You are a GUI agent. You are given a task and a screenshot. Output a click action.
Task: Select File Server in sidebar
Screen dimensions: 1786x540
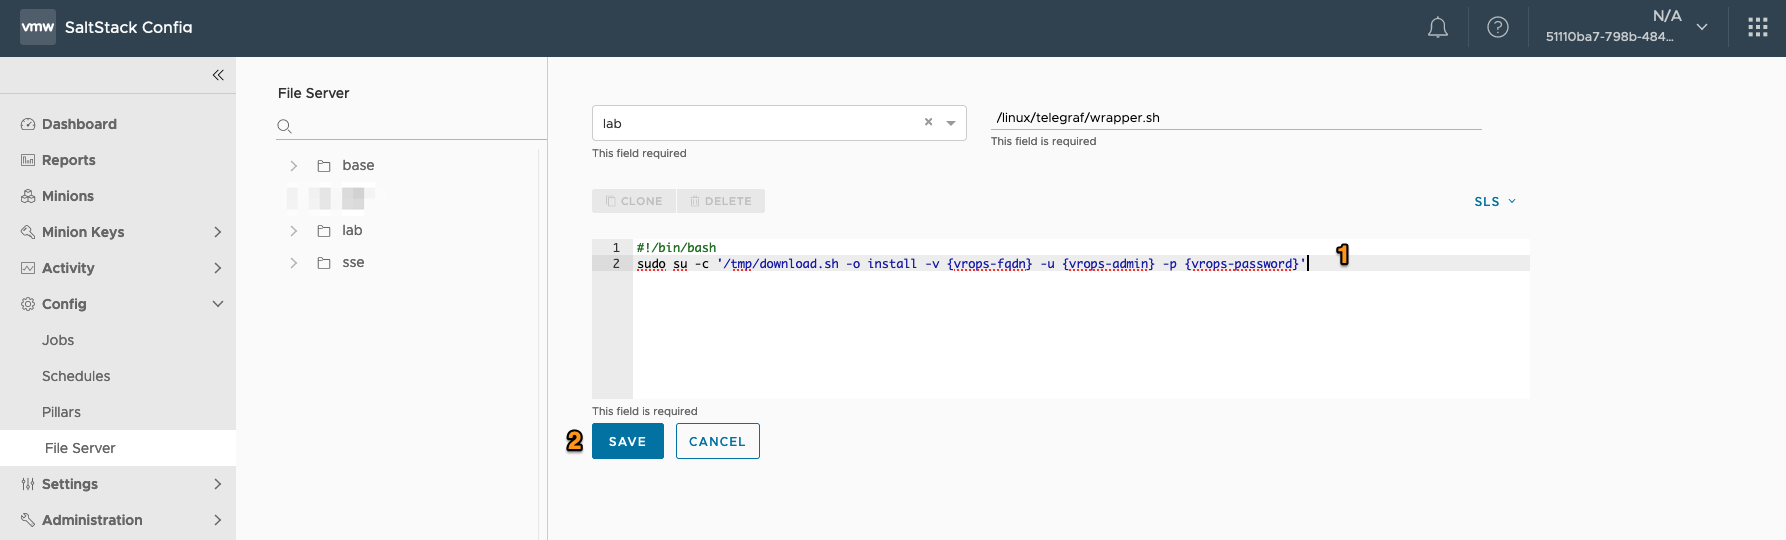click(x=118, y=448)
